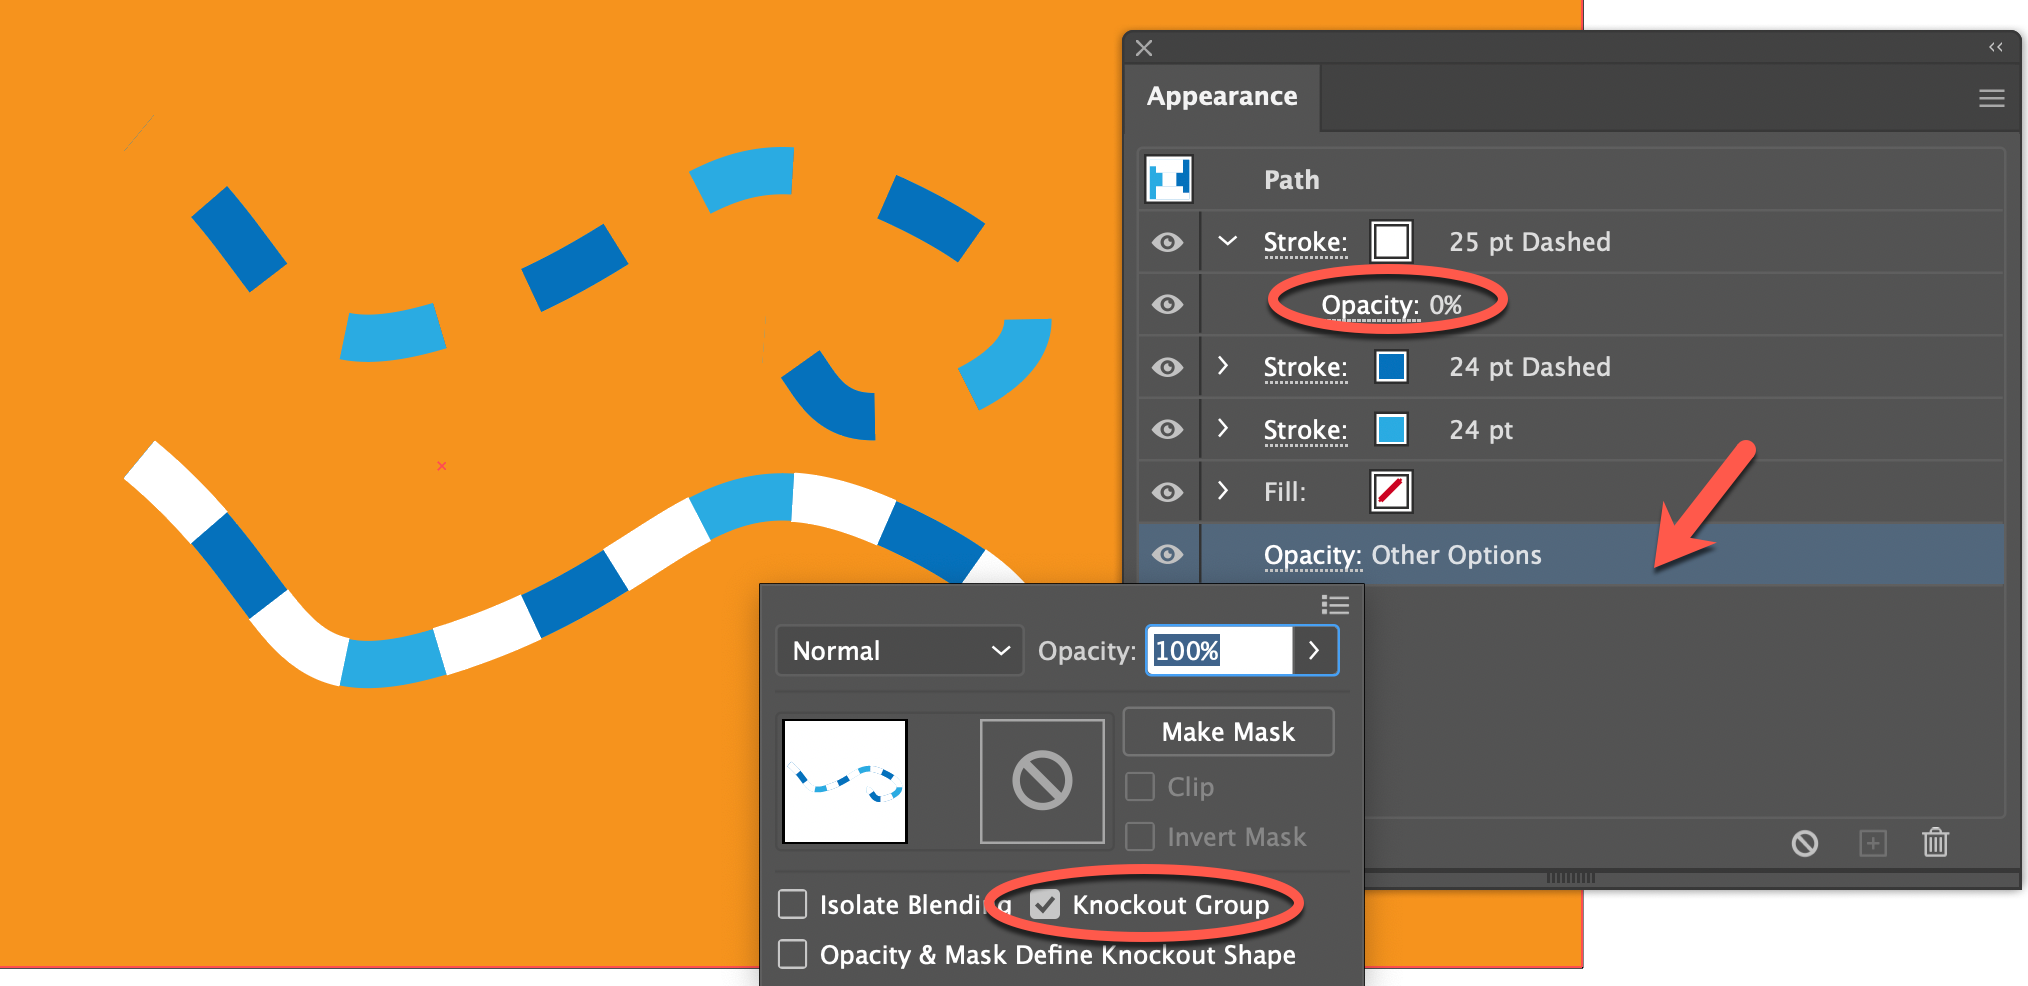Click the Make Mask button
The image size is (2028, 986).
click(1228, 731)
